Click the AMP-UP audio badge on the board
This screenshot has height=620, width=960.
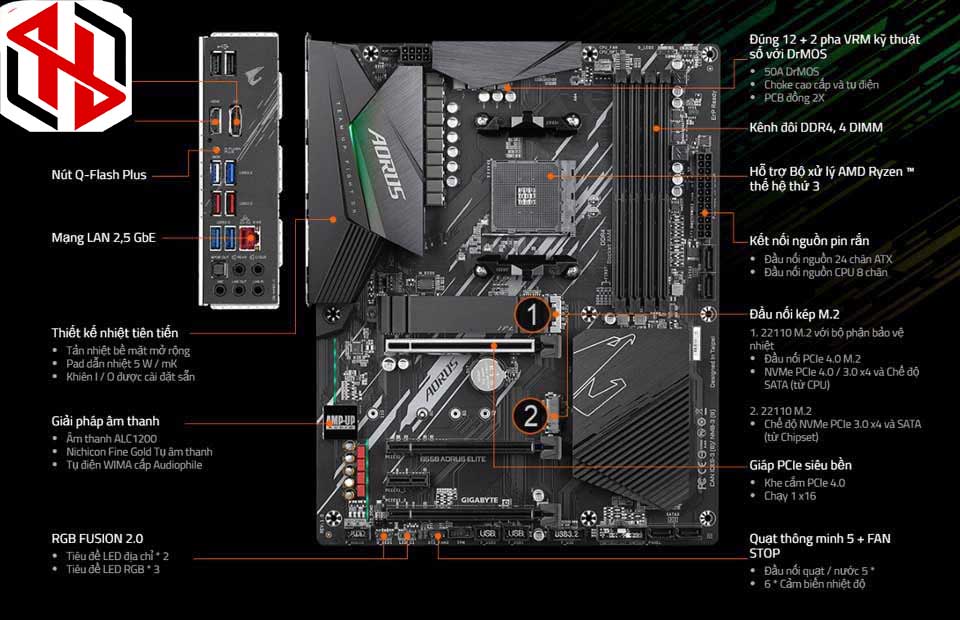coord(340,420)
